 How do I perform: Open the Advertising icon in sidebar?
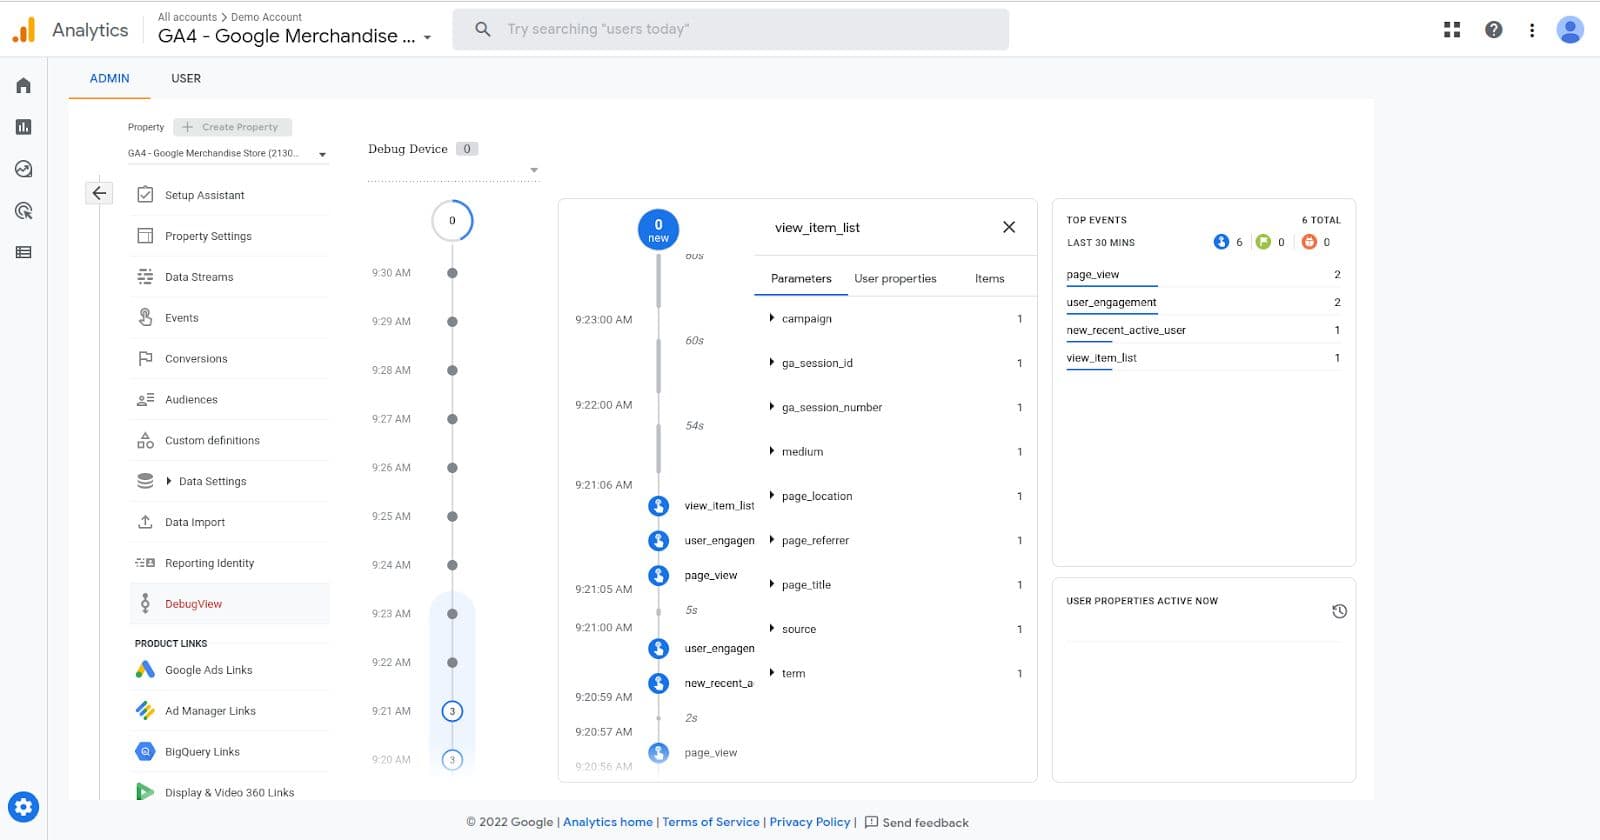click(23, 211)
